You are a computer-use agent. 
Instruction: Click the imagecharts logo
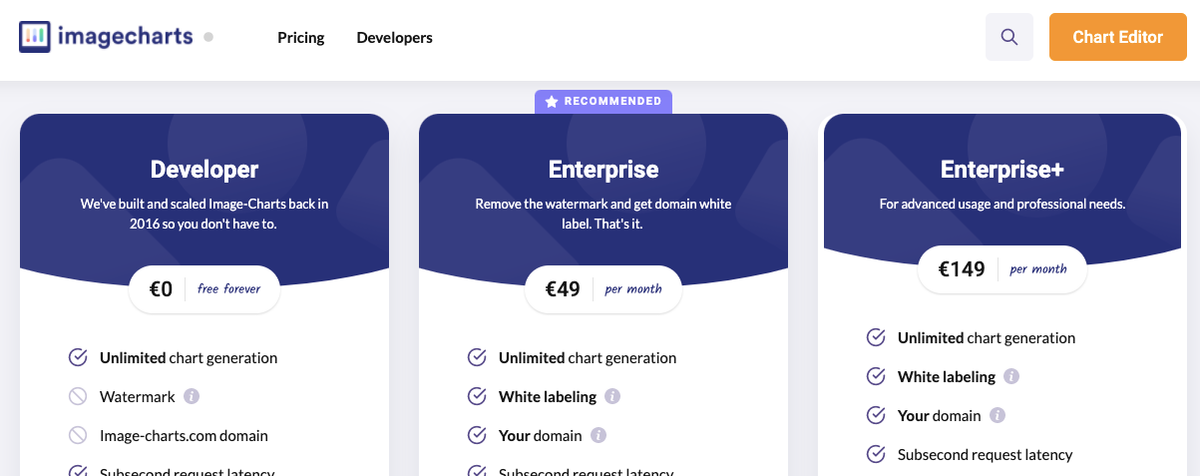point(107,37)
